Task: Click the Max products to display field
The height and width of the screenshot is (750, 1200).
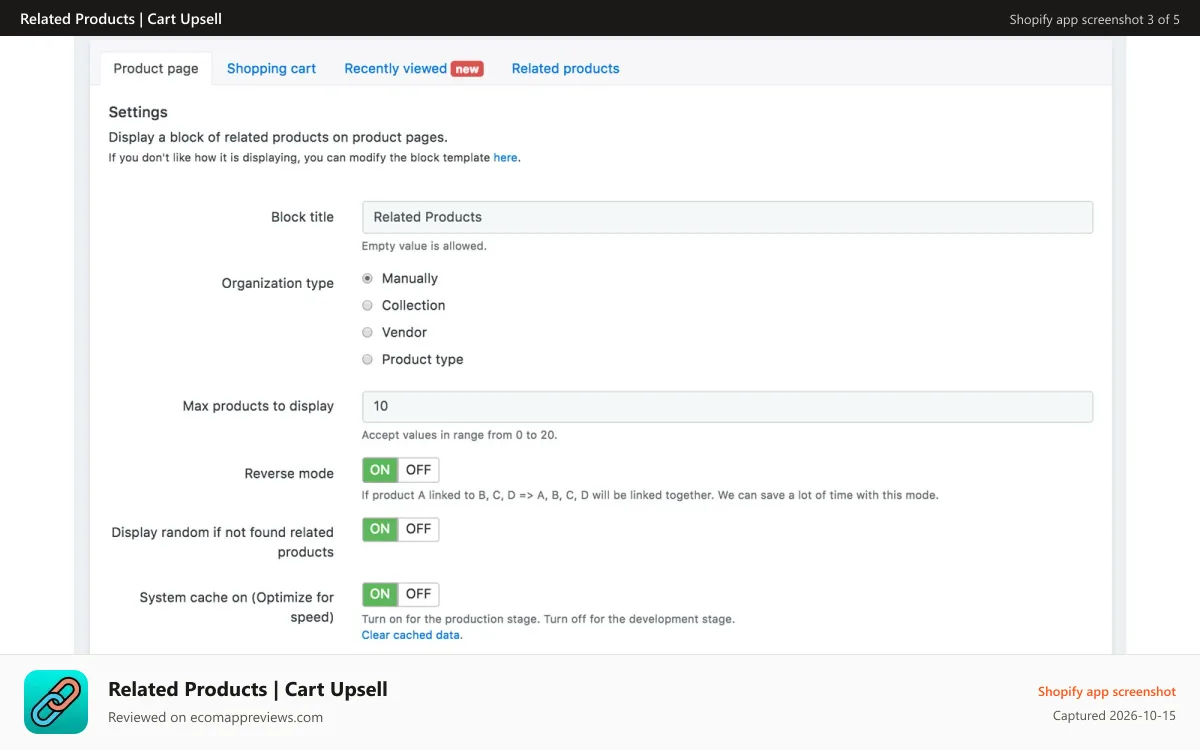Action: coord(727,406)
